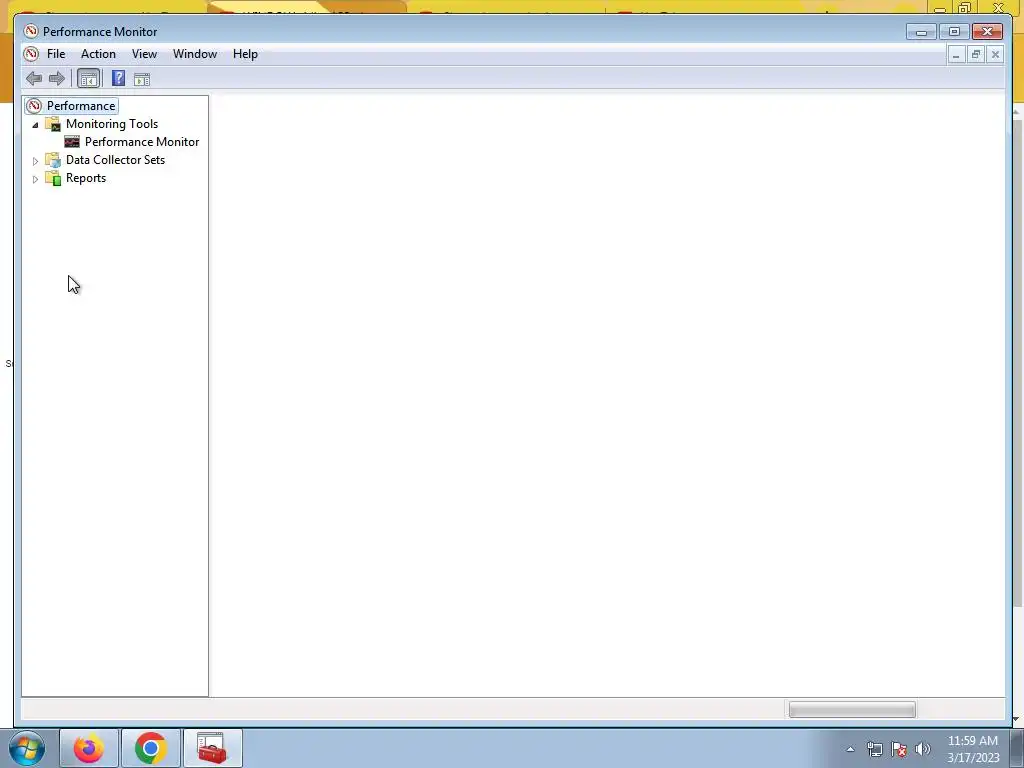Open the Action menu
The width and height of the screenshot is (1024, 768).
[98, 54]
